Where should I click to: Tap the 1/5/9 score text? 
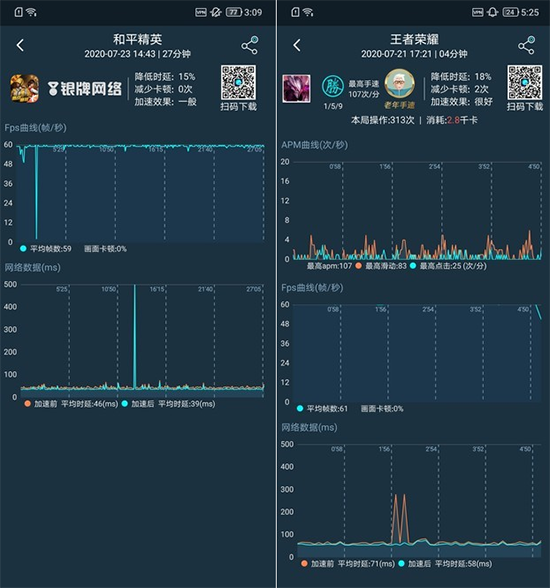point(333,106)
